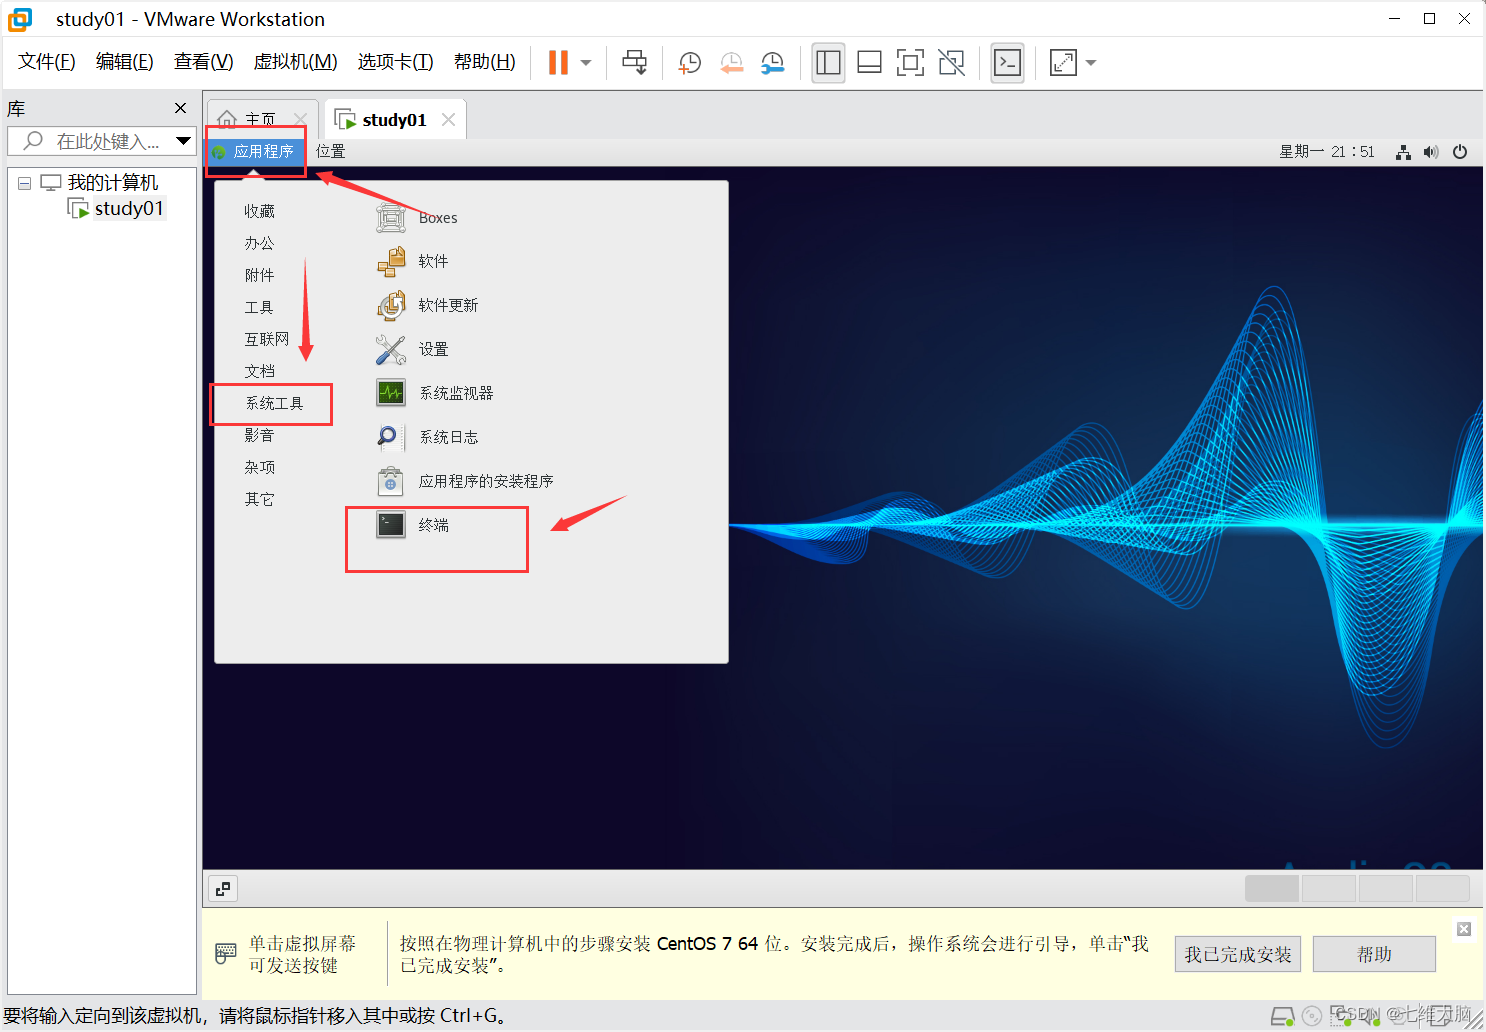Revert to the previous snapshot
Image resolution: width=1486 pixels, height=1032 pixels.
point(731,63)
